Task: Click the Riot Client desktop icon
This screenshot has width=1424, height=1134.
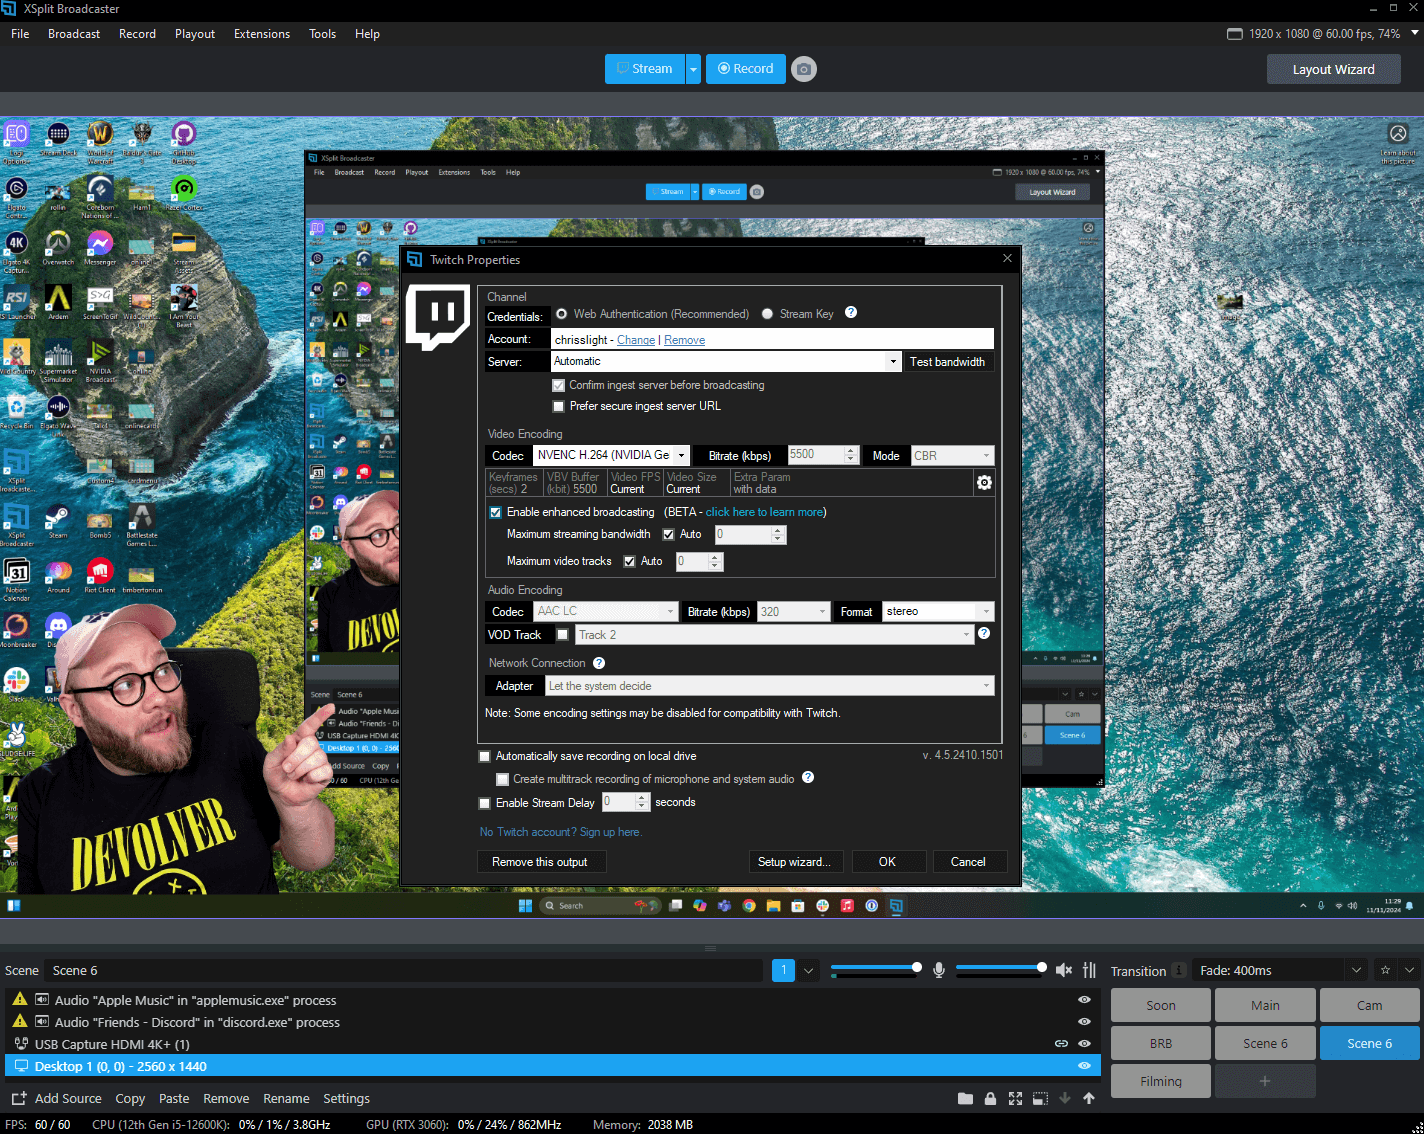Action: point(100,575)
